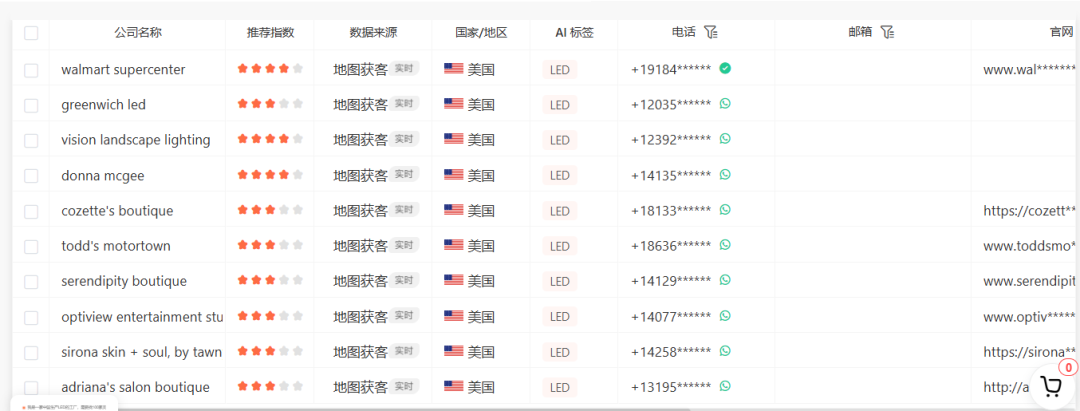Click WhatsApp icon for todd's motortown
This screenshot has width=1080, height=411.
pos(725,244)
